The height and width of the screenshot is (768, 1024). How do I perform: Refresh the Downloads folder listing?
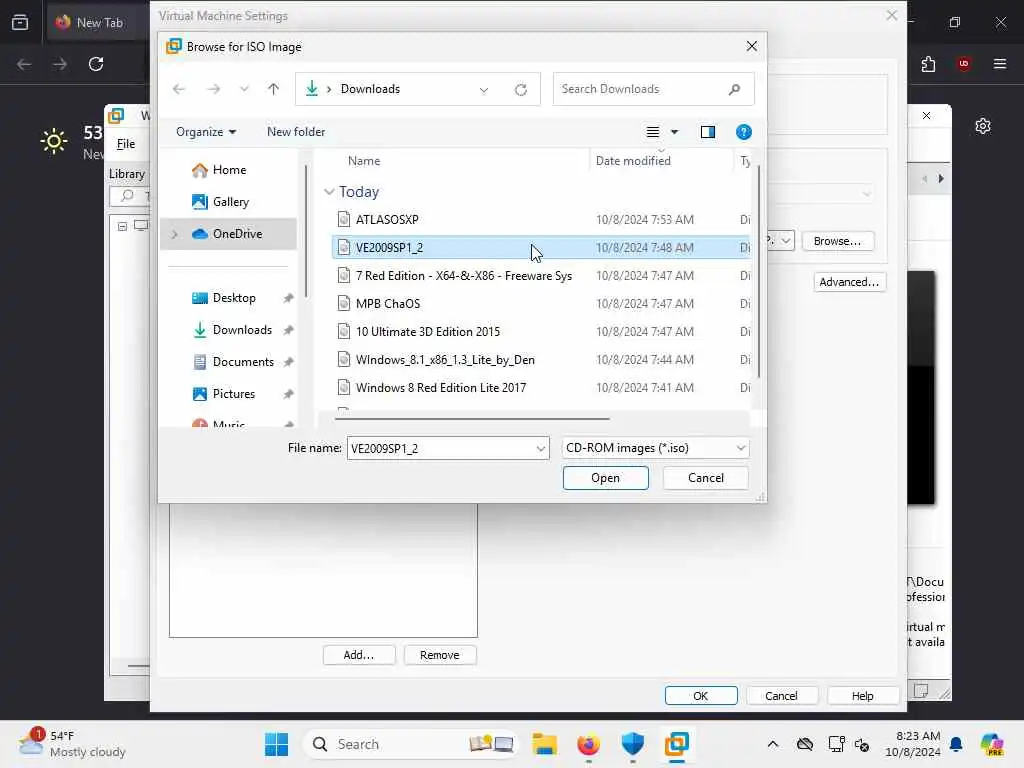pyautogui.click(x=520, y=89)
